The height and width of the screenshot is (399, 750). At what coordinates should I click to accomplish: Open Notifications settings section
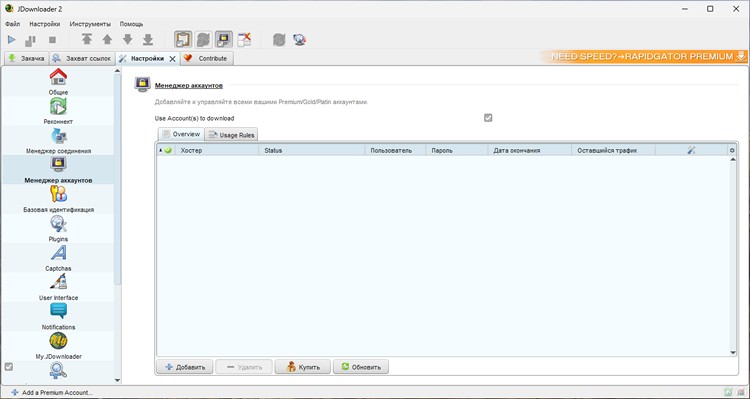tap(58, 316)
